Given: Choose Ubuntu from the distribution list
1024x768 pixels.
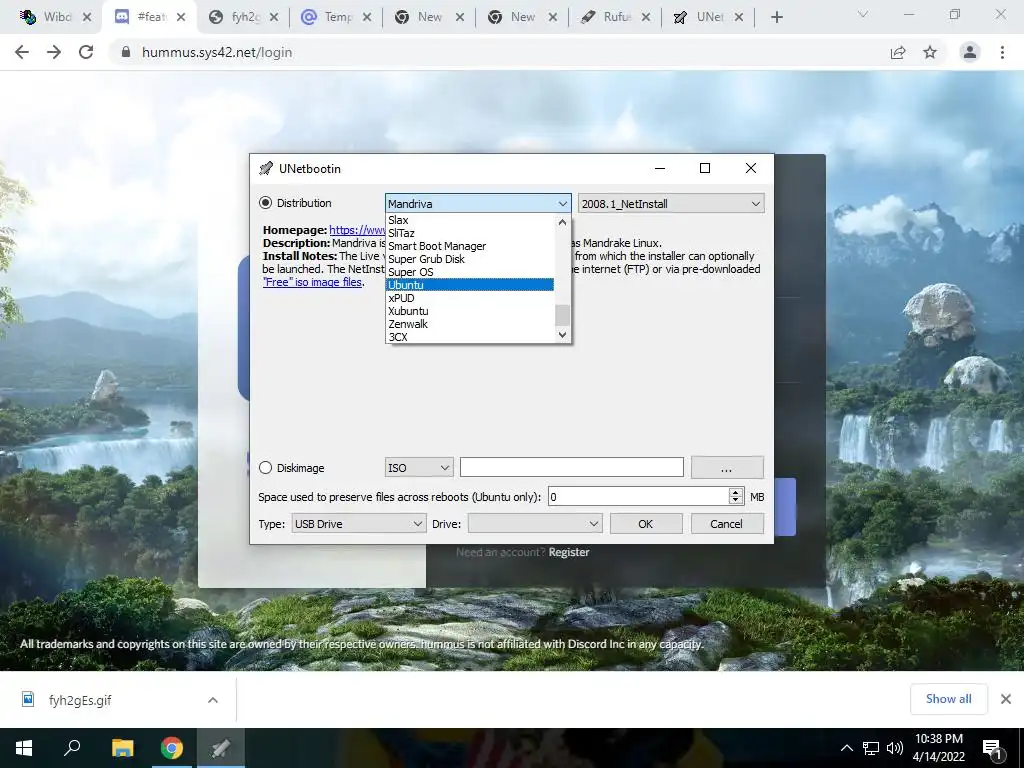Looking at the screenshot, I should tap(470, 285).
